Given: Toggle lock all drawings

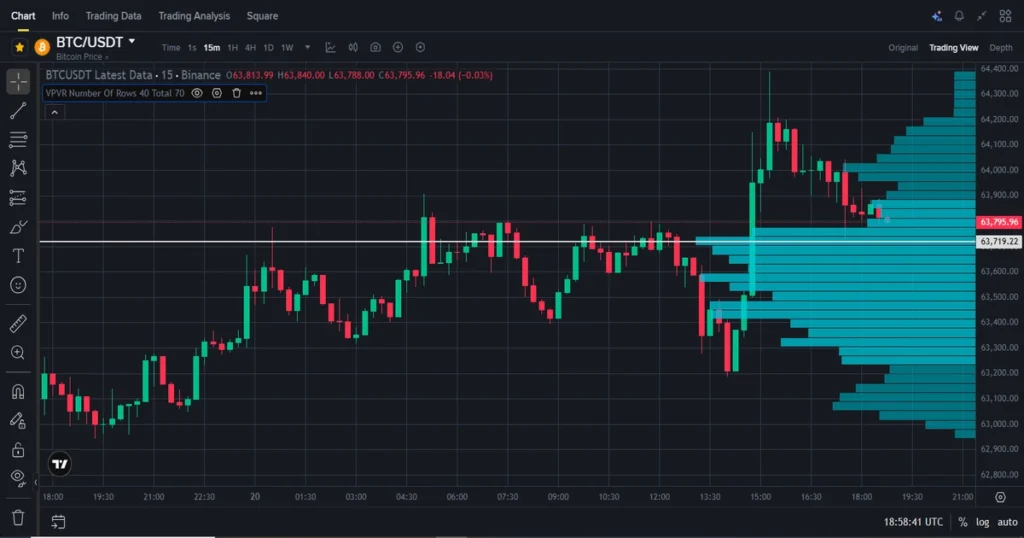Looking at the screenshot, I should point(18,450).
